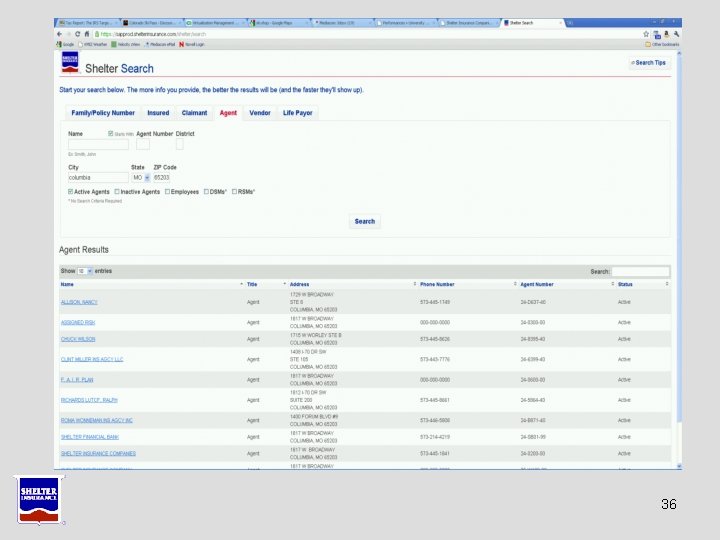Open the F.A.I.R. PLAN link
This screenshot has height=540, width=720.
77,380
